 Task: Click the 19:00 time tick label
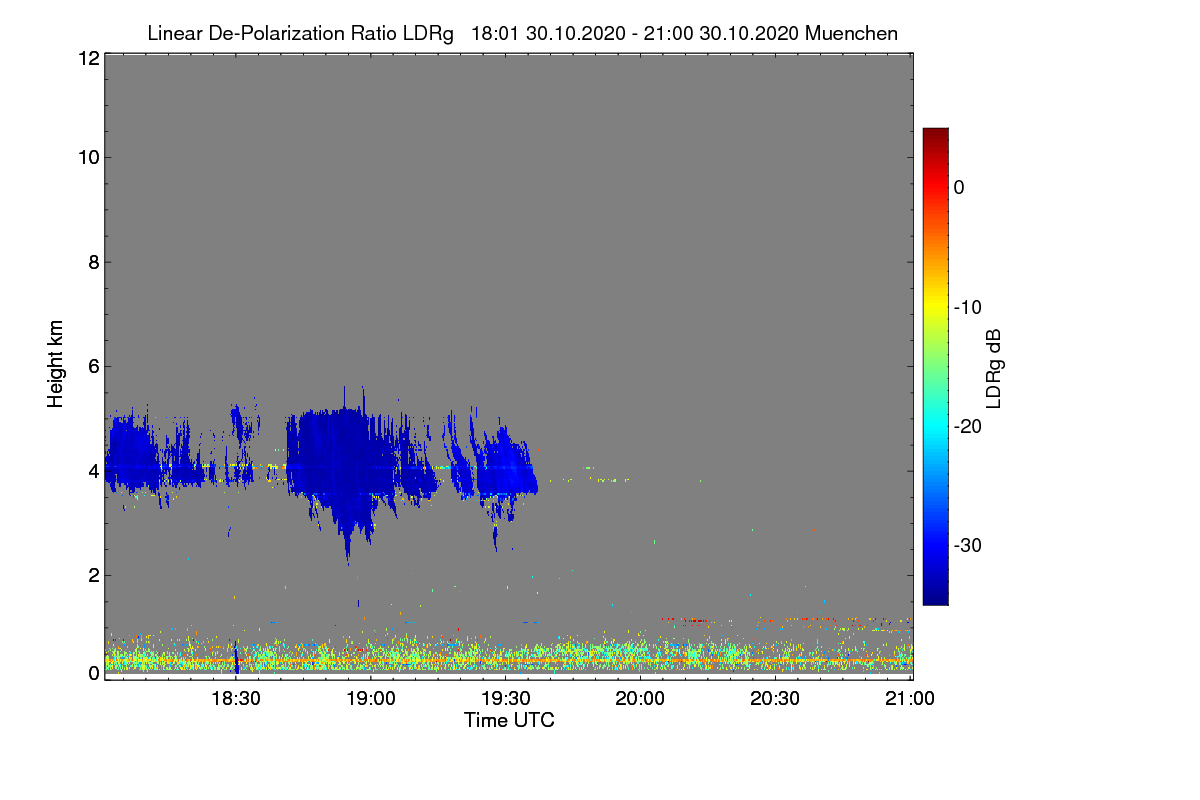(370, 699)
